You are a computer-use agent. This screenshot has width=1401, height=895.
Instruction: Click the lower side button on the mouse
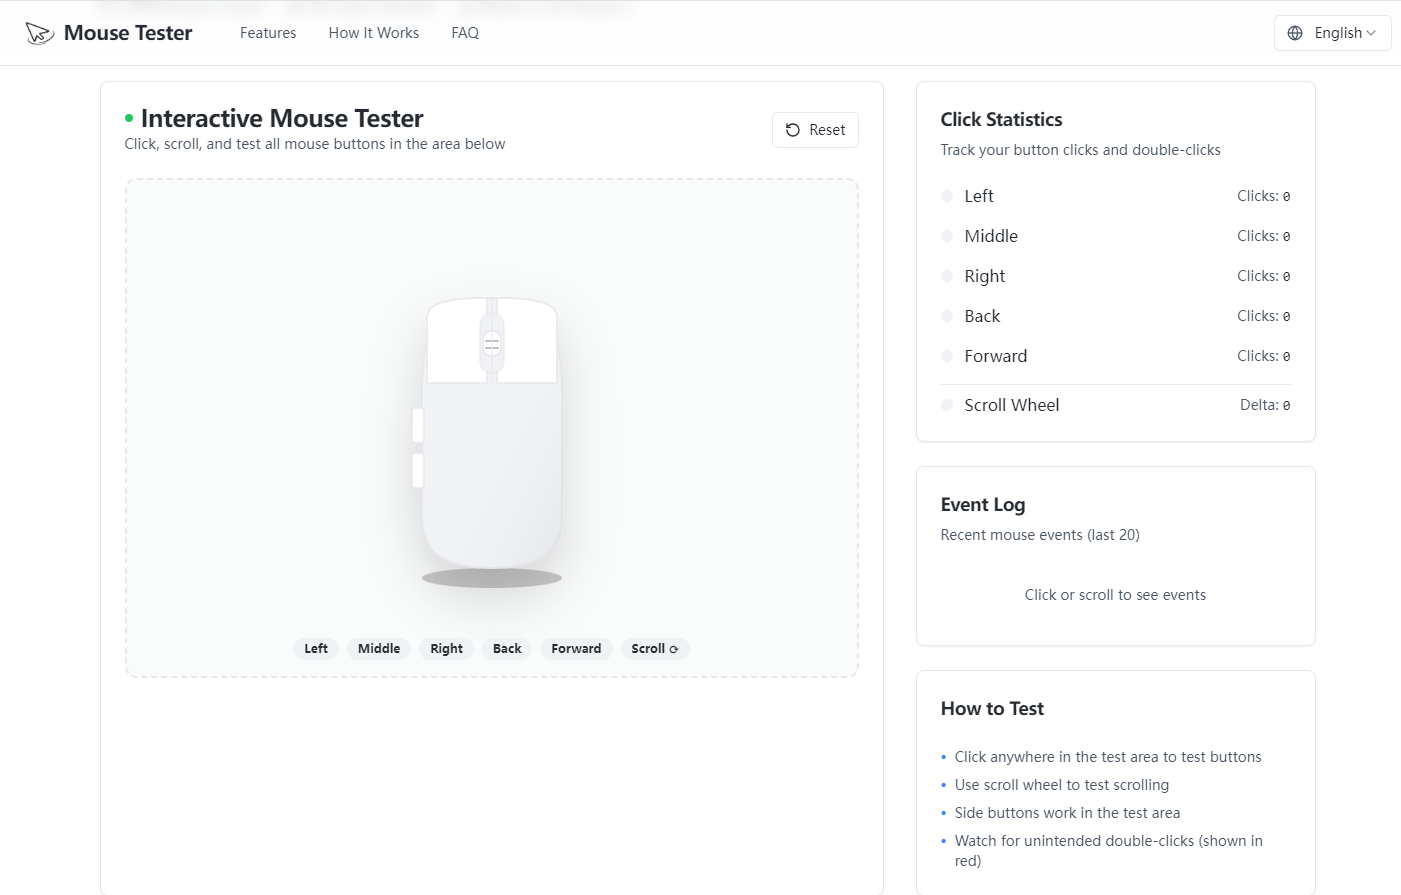(417, 471)
